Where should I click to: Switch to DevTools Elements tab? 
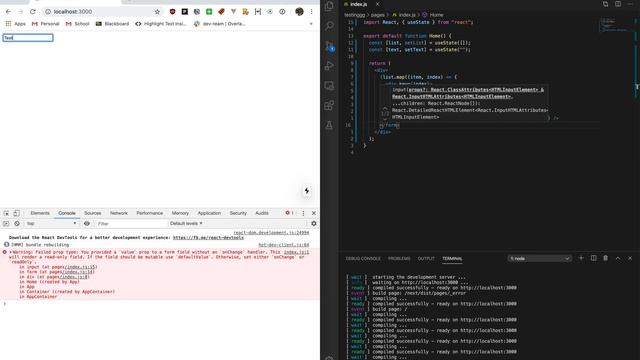coord(40,213)
